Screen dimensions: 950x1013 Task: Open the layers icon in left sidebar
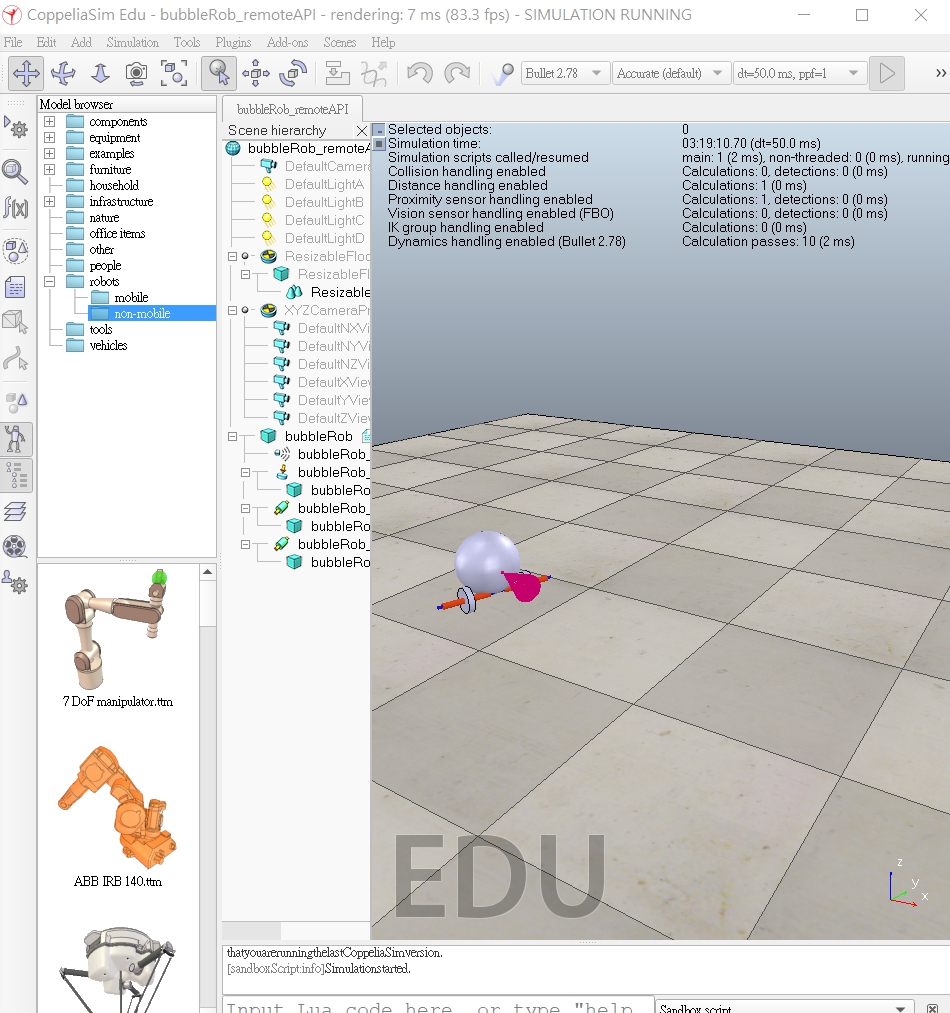tap(16, 511)
